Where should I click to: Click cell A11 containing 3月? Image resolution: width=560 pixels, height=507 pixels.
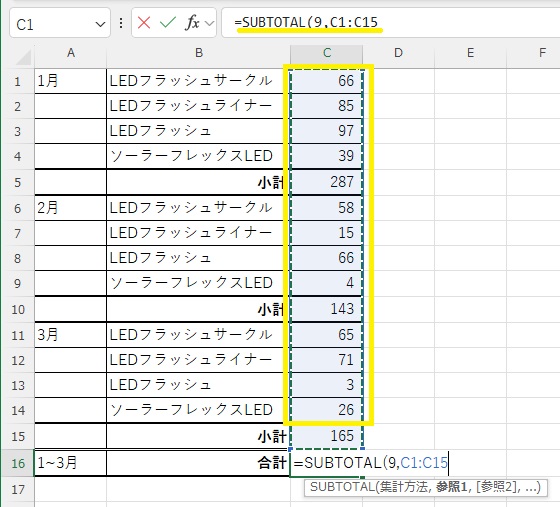[x=70, y=335]
